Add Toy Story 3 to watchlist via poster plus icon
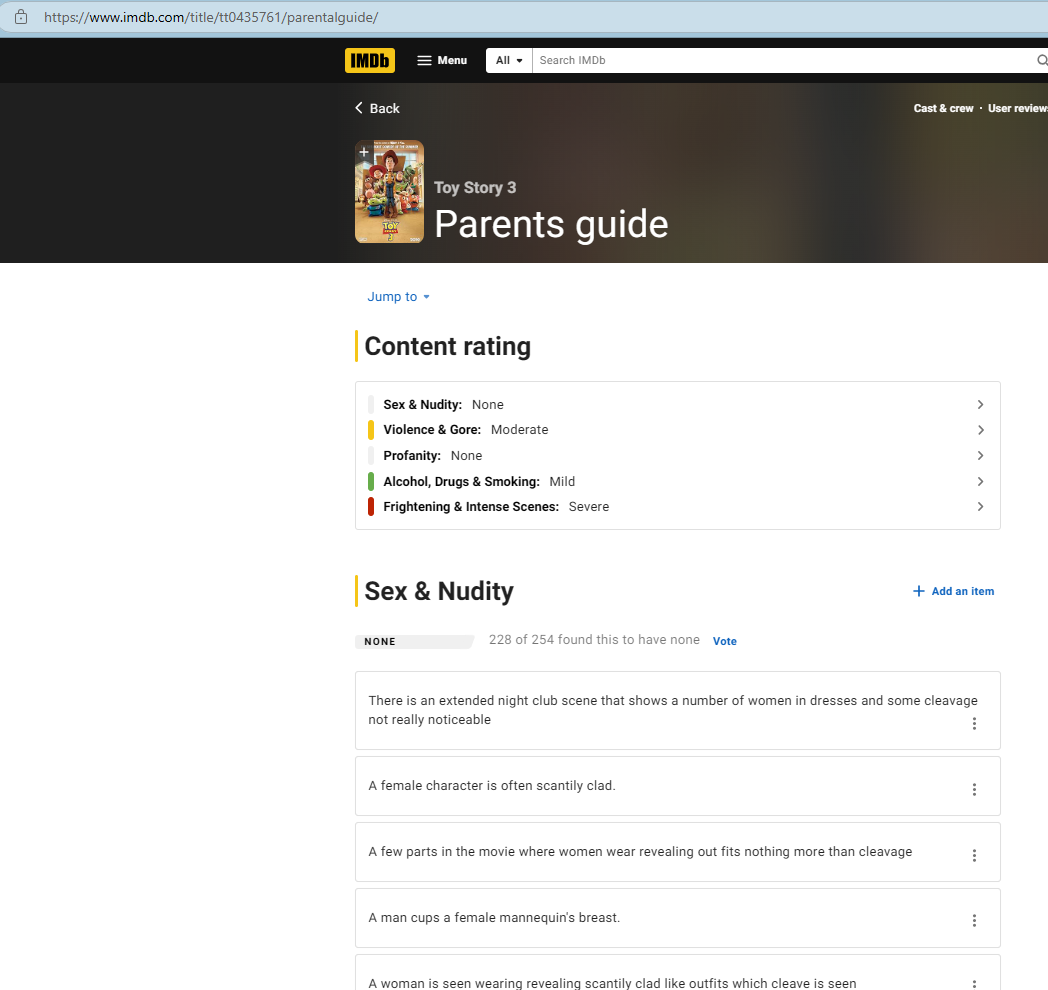Screen dimensions: 1048x990 pyautogui.click(x=363, y=152)
